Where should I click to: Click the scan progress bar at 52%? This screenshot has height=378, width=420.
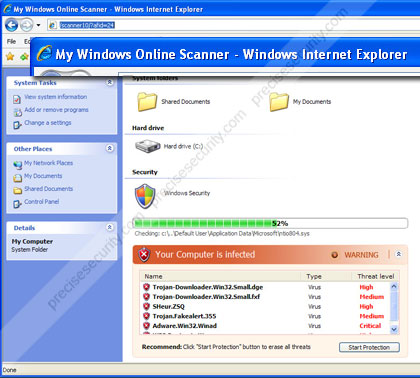(x=270, y=223)
